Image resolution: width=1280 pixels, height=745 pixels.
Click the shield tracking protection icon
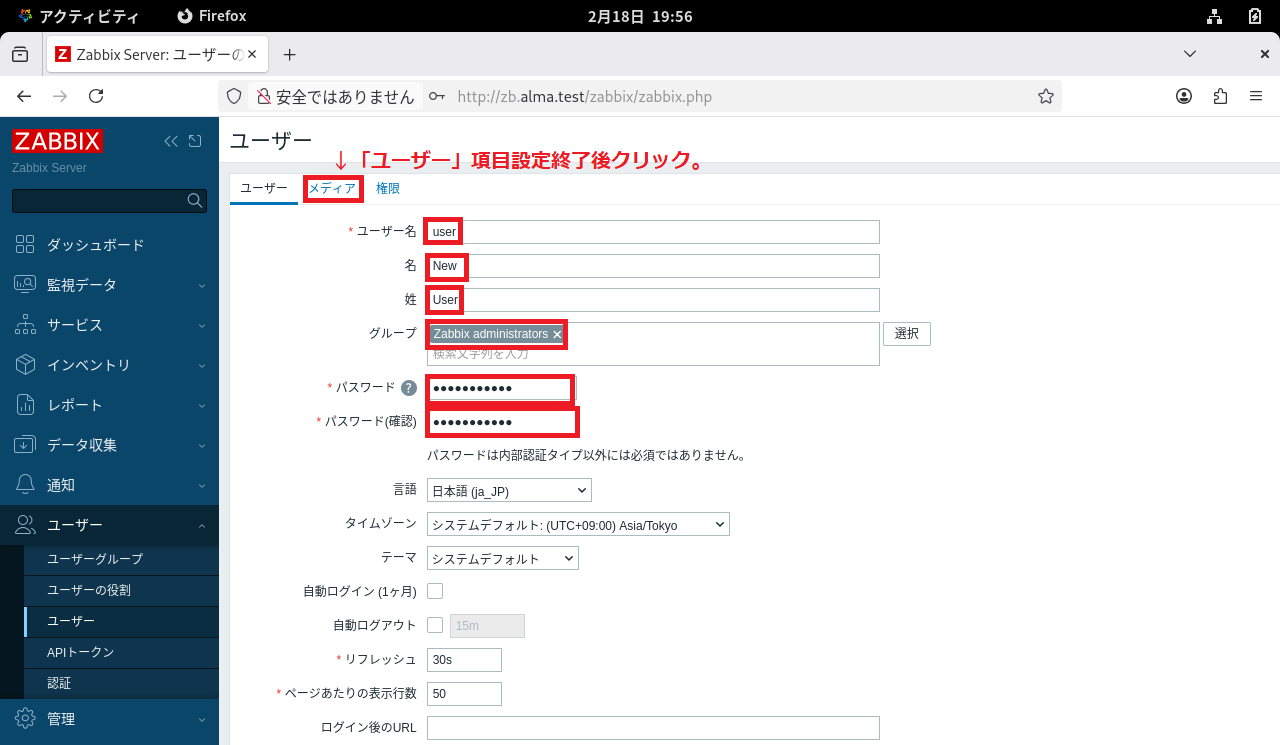click(234, 96)
